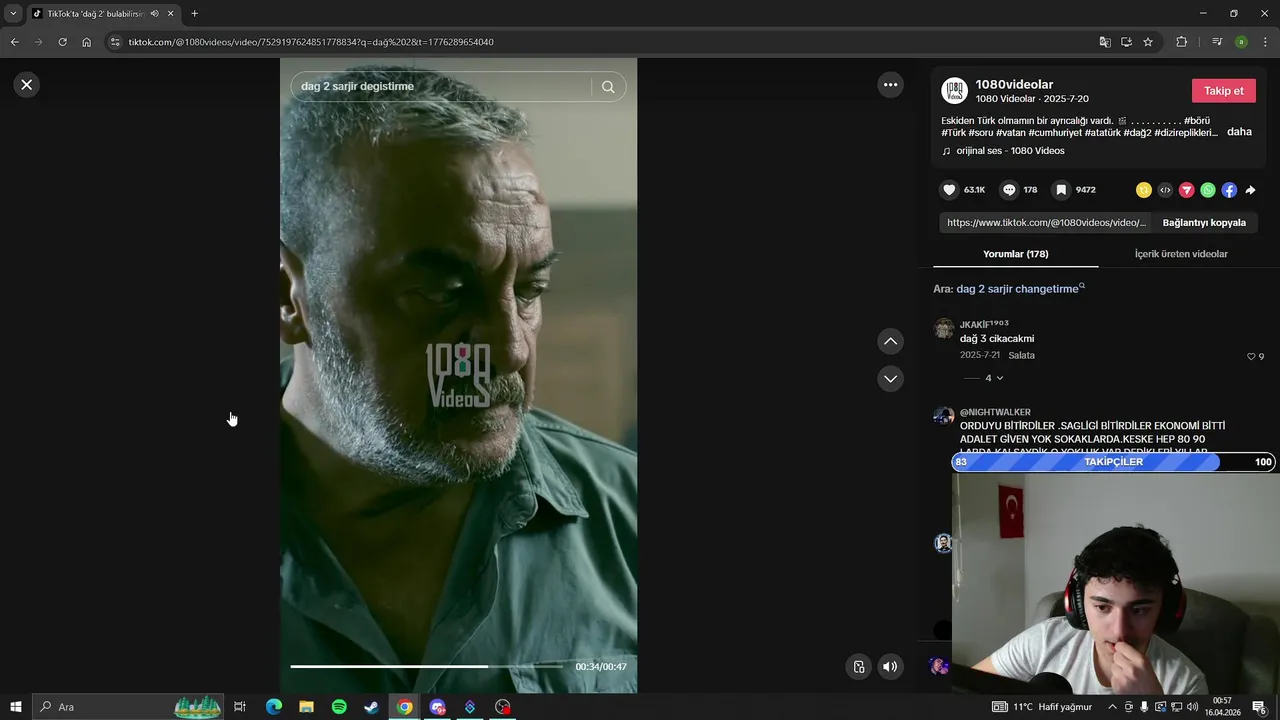This screenshot has height=720, width=1280.
Task: Open Steam from taskbar
Action: (x=371, y=707)
